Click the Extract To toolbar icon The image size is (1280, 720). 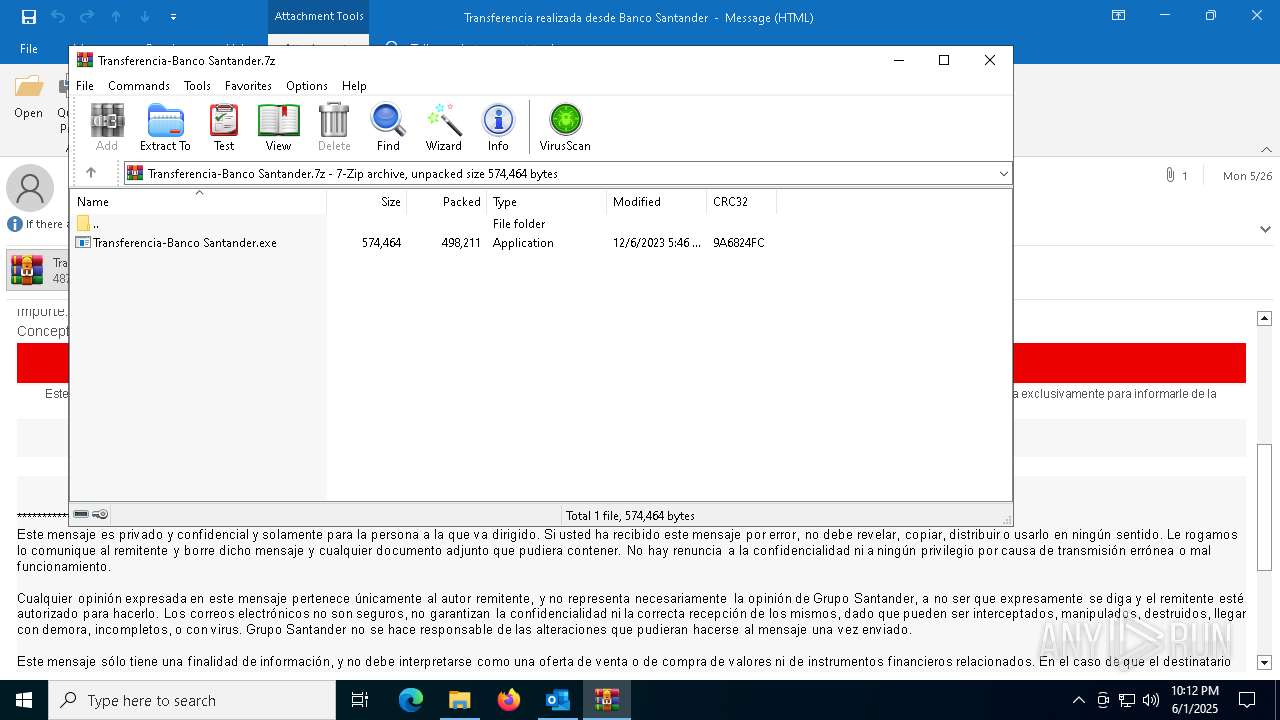165,127
